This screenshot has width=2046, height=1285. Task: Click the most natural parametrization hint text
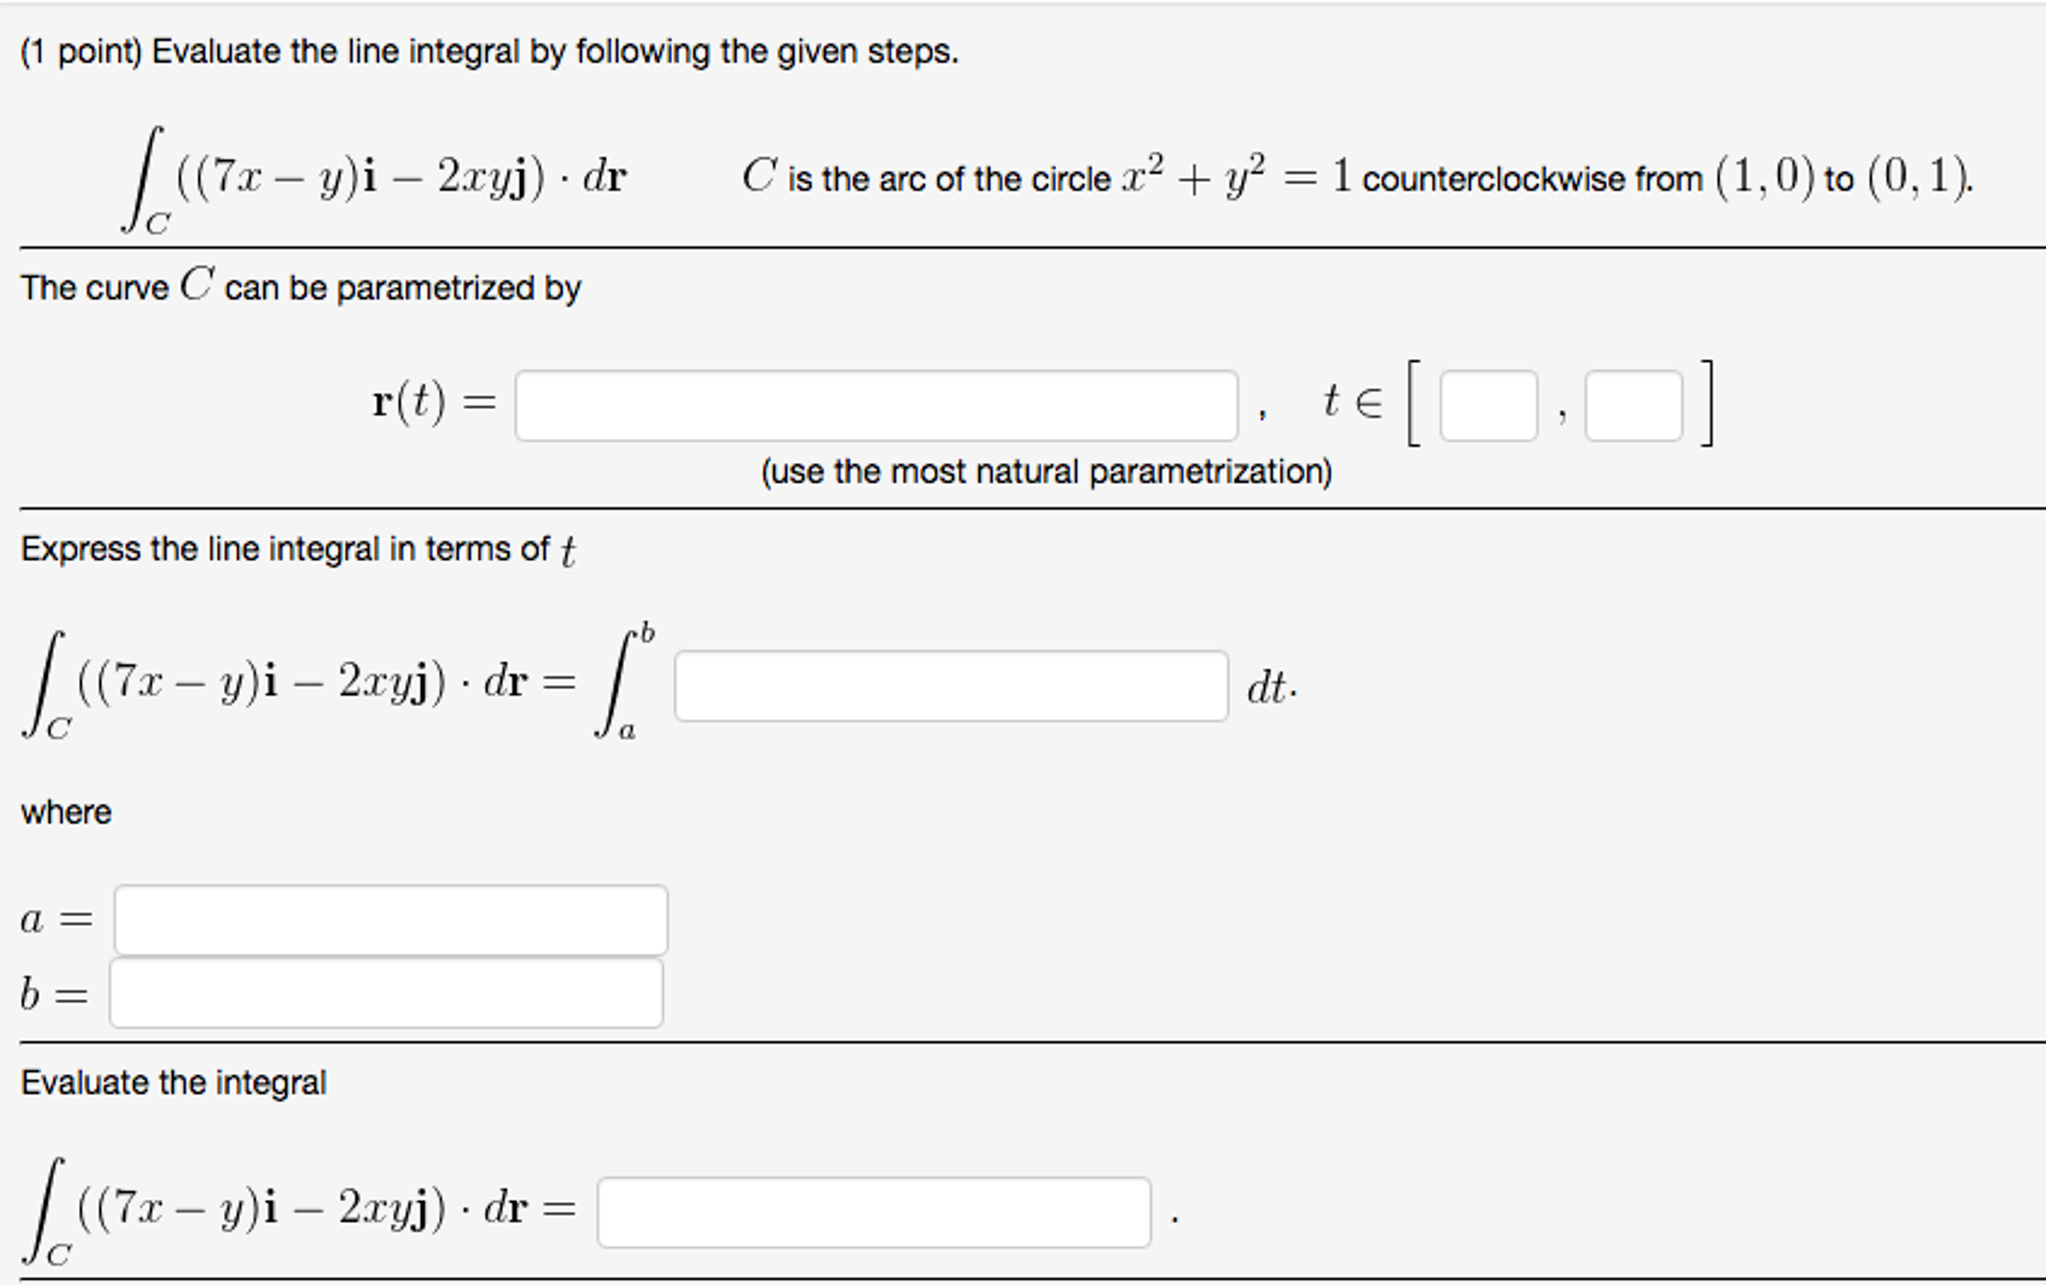click(x=1046, y=471)
